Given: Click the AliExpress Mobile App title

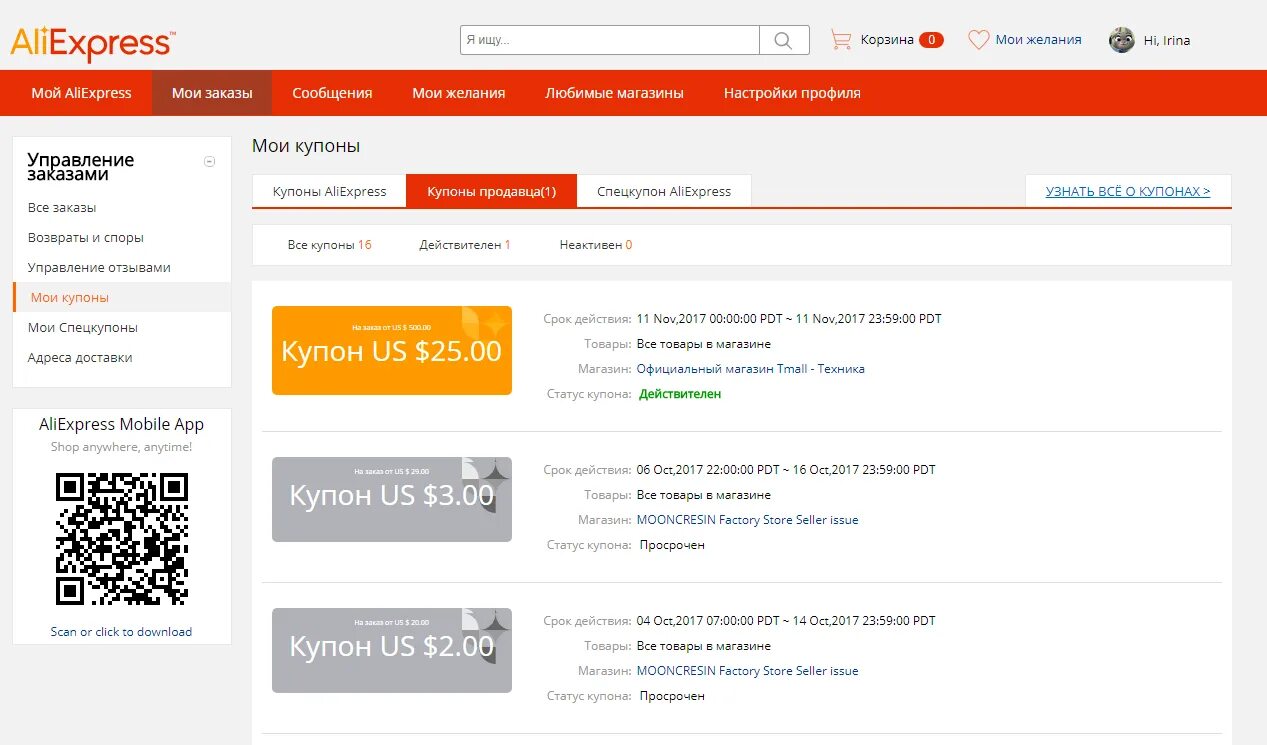Looking at the screenshot, I should coord(122,424).
